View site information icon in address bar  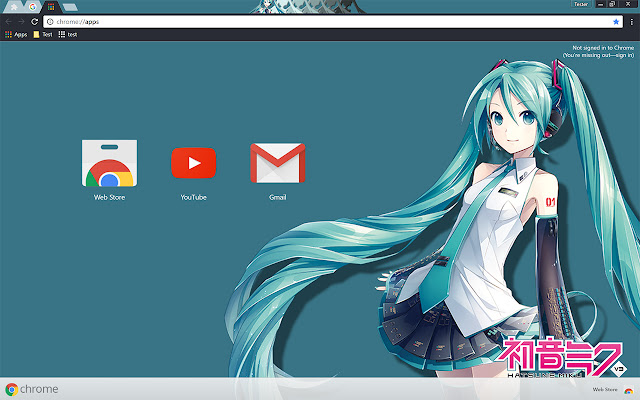[50, 22]
